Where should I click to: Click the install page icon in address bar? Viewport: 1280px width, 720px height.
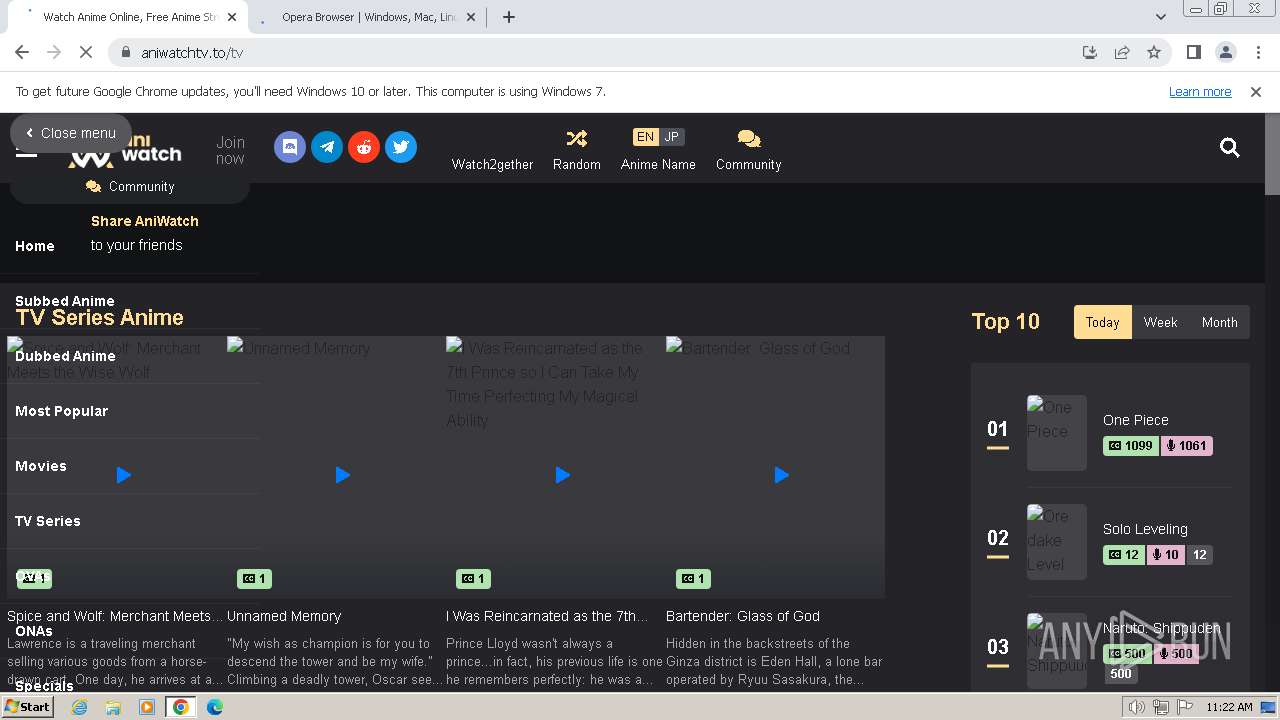tap(1090, 52)
